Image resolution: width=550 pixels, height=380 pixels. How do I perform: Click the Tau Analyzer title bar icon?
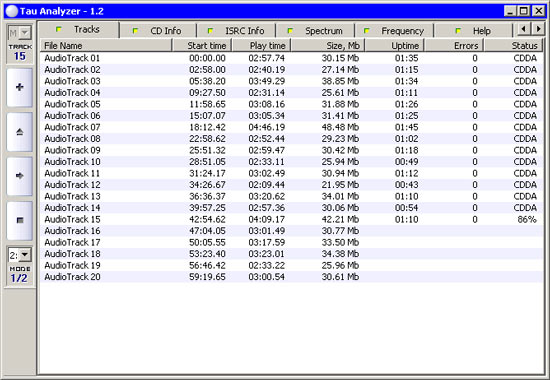[12, 11]
